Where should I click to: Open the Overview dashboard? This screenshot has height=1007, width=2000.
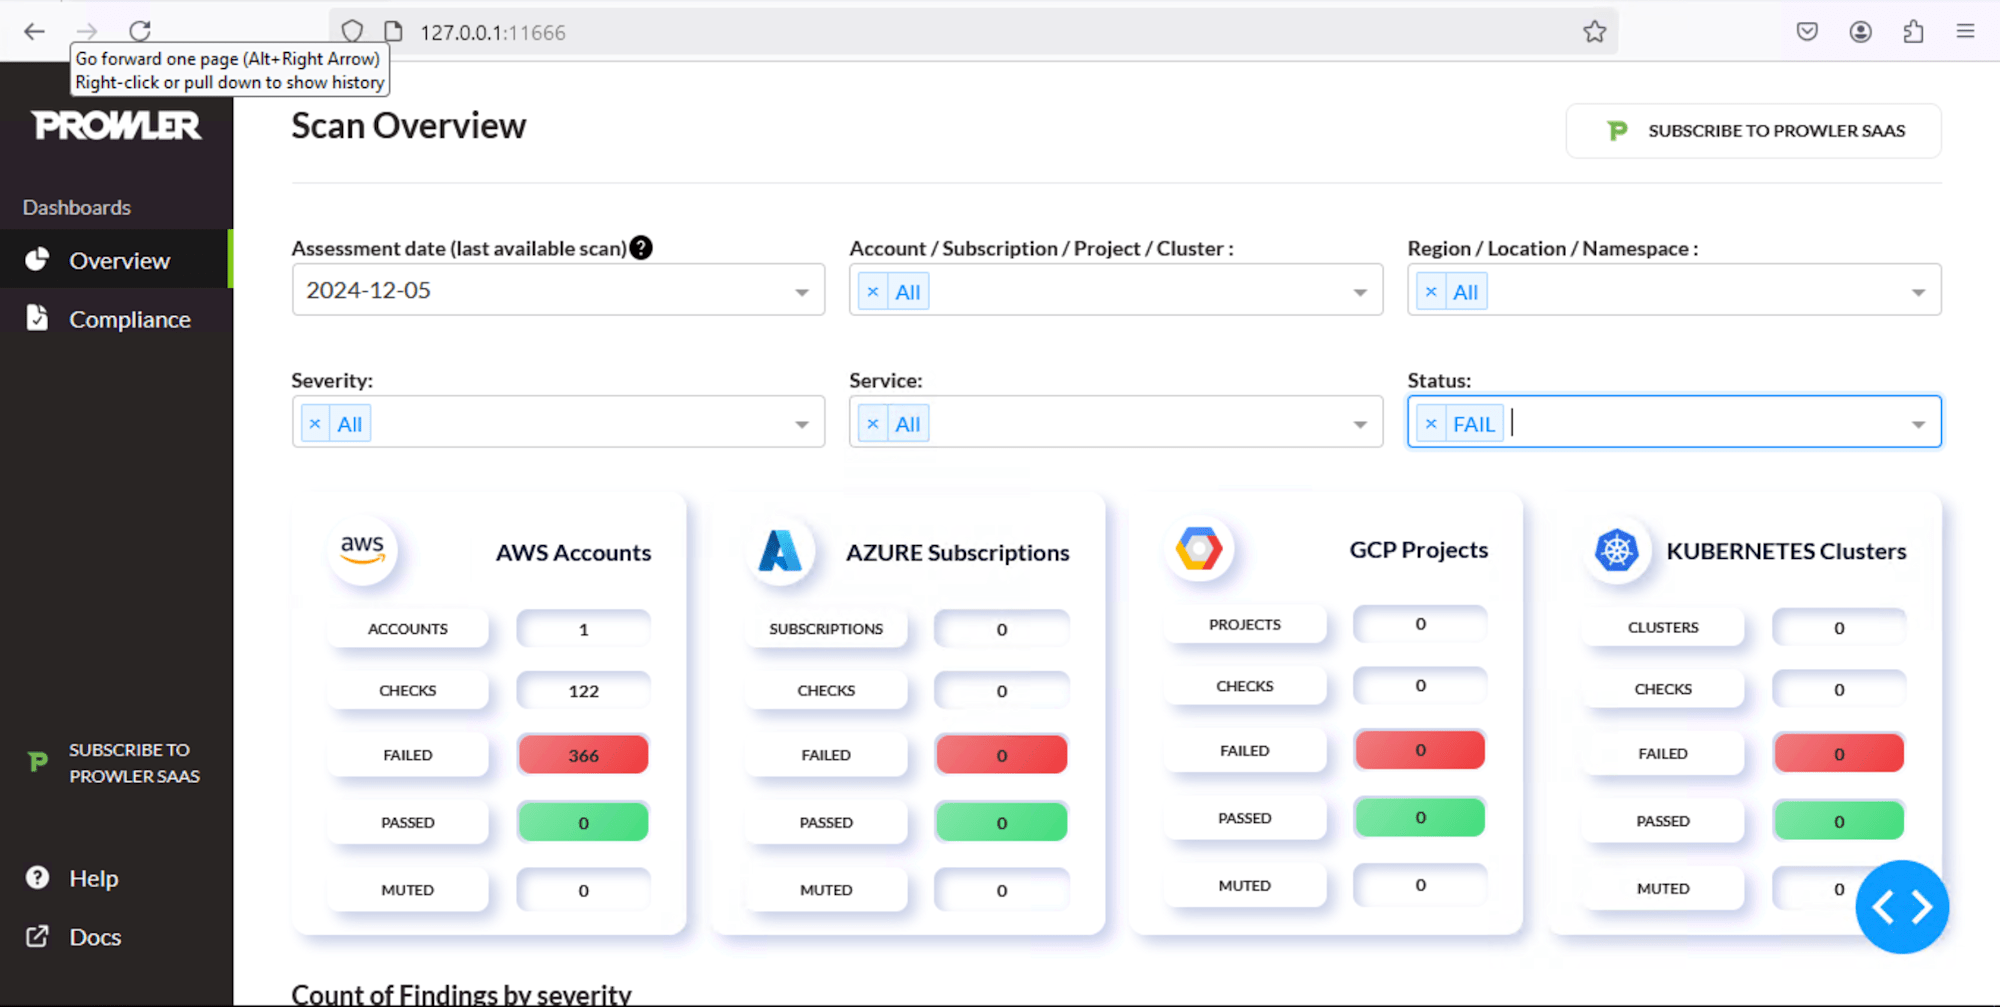click(x=116, y=260)
